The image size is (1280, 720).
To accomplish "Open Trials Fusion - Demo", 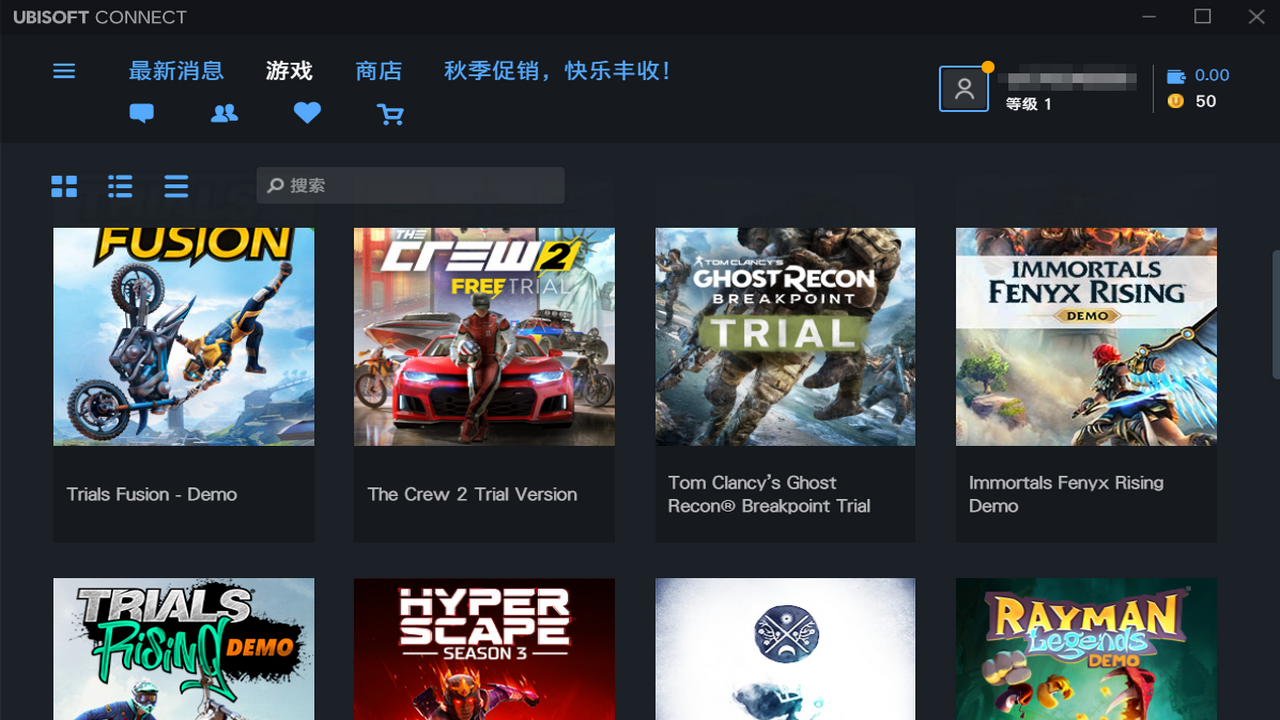I will [x=183, y=336].
